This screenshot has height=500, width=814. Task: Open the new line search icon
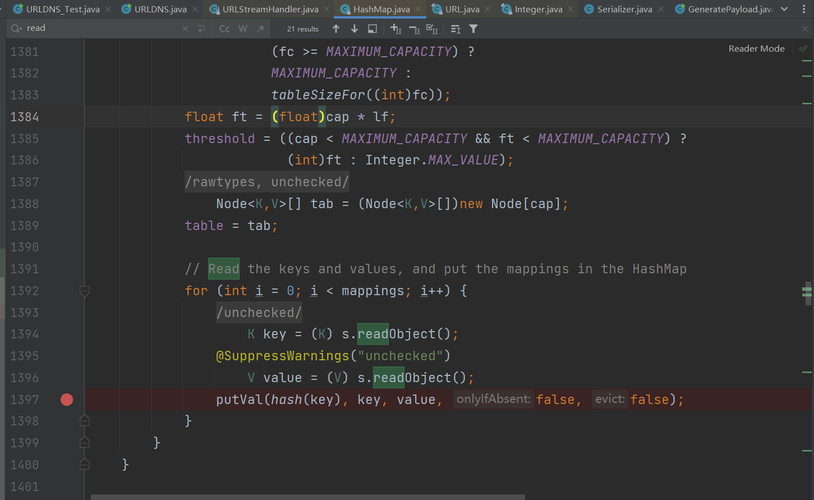coord(203,29)
